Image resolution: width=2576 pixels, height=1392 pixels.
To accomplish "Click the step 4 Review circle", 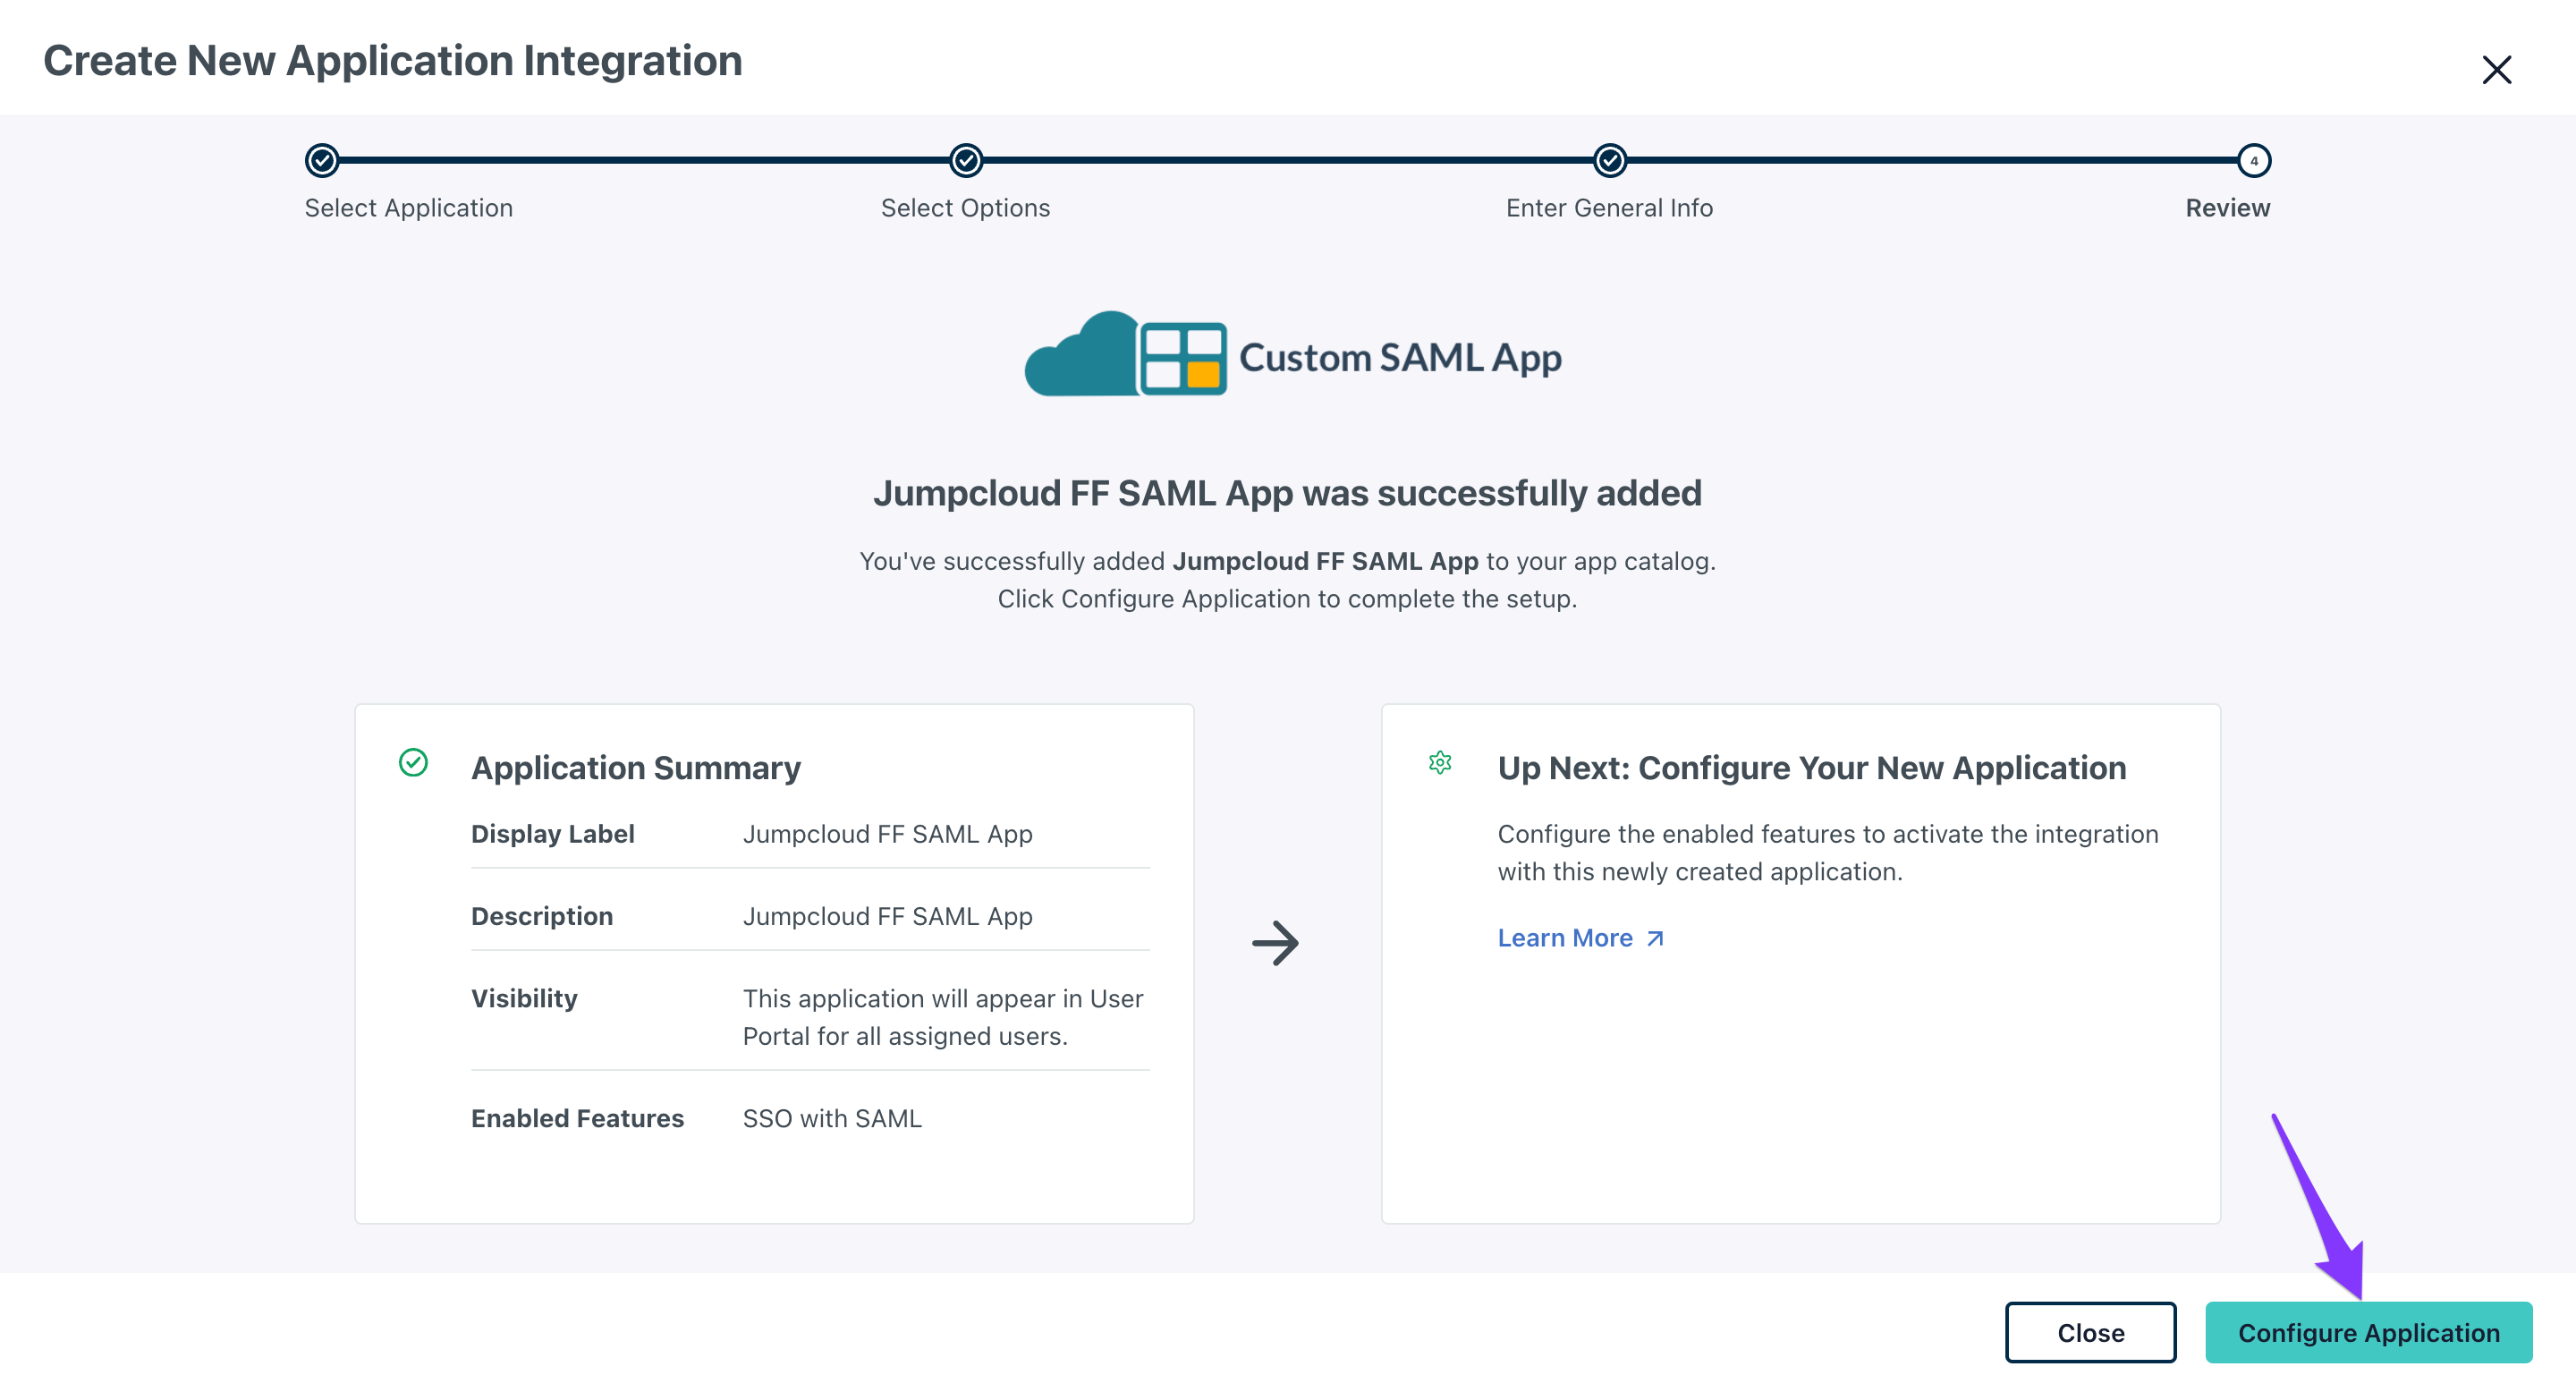I will [2253, 160].
